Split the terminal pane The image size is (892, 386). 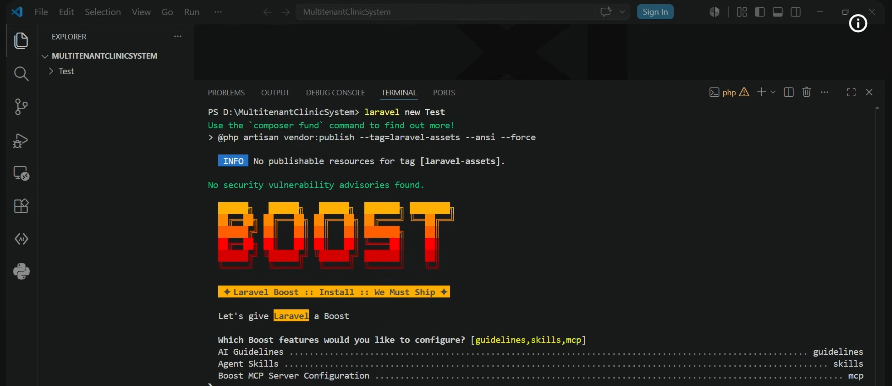click(x=788, y=92)
